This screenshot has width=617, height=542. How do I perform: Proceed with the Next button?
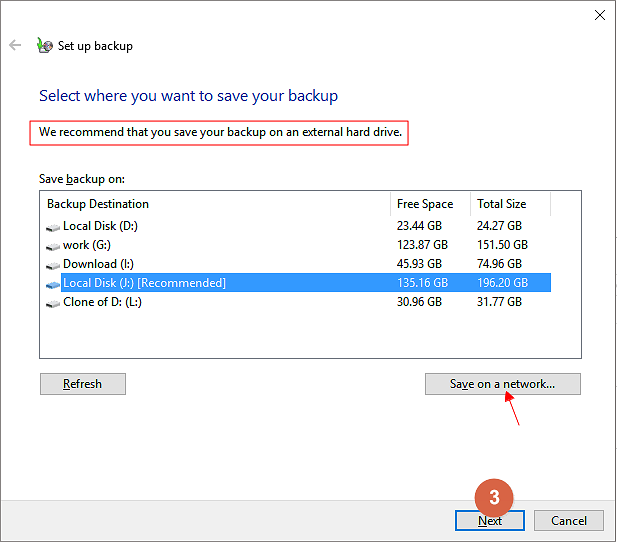[490, 520]
